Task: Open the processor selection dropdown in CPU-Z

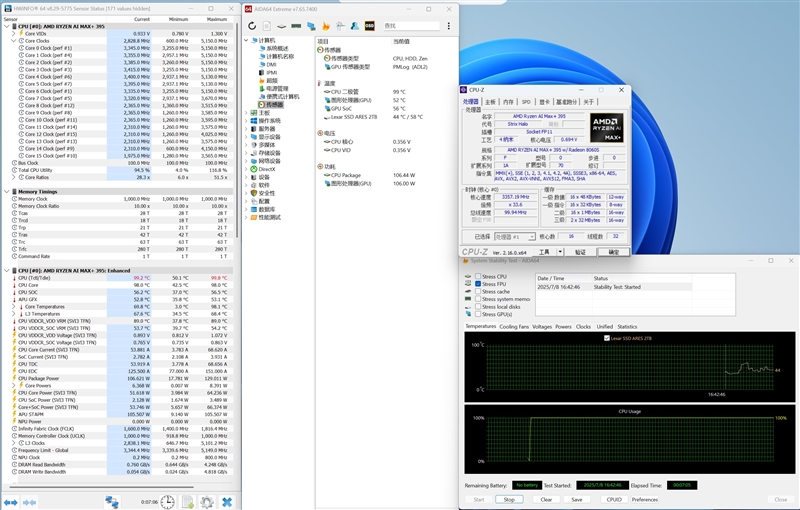Action: 516,236
